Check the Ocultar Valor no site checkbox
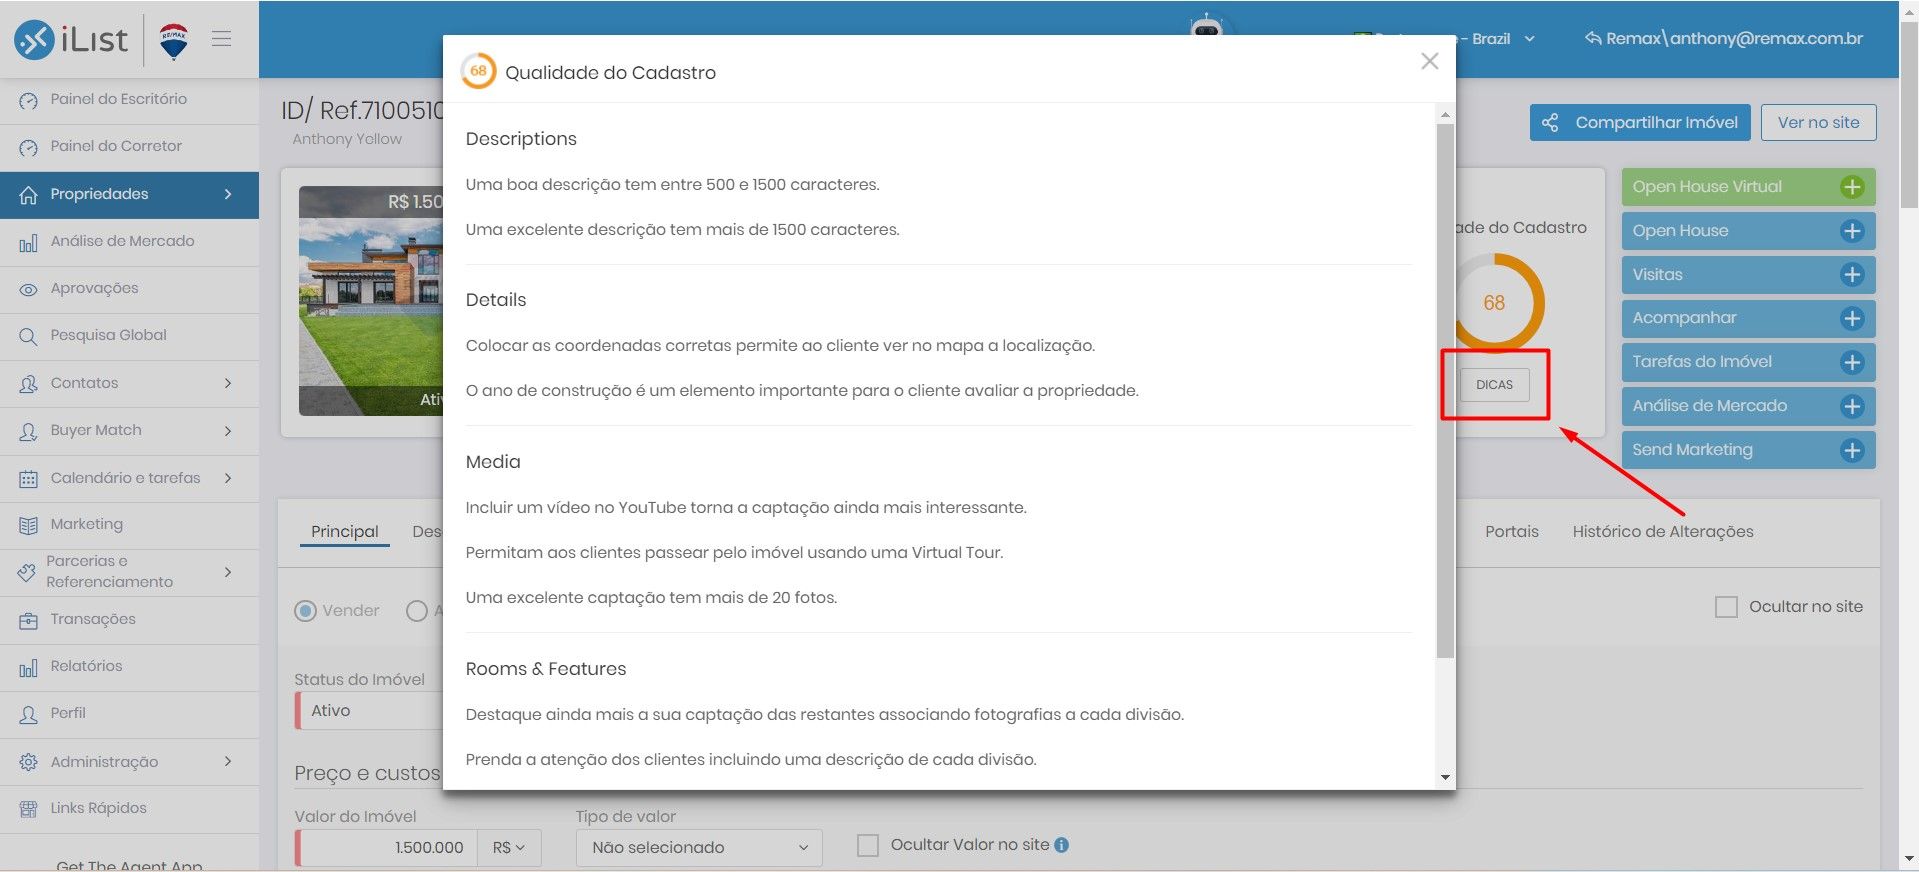1919x872 pixels. pyautogui.click(x=868, y=845)
